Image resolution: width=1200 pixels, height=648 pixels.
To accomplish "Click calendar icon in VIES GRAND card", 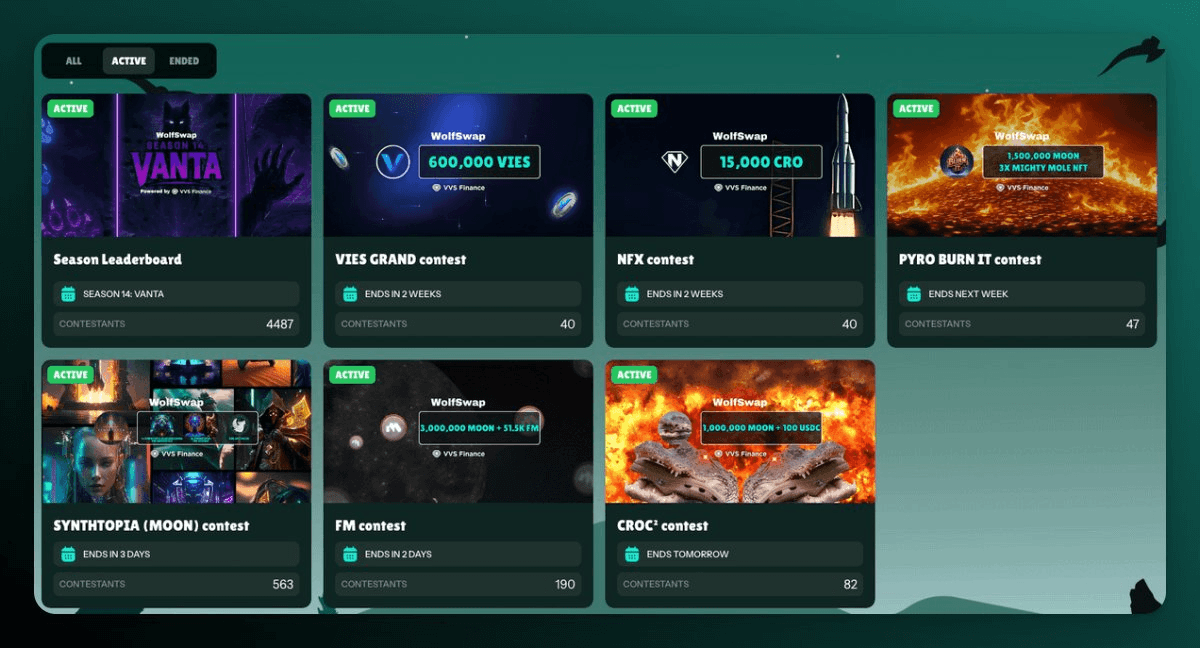I will point(350,294).
